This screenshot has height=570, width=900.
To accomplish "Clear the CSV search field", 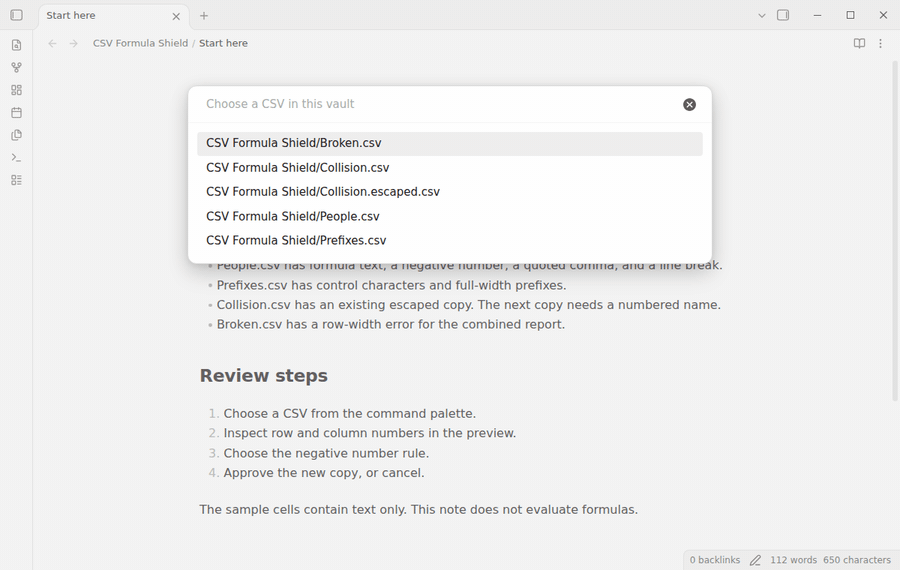I will point(689,104).
